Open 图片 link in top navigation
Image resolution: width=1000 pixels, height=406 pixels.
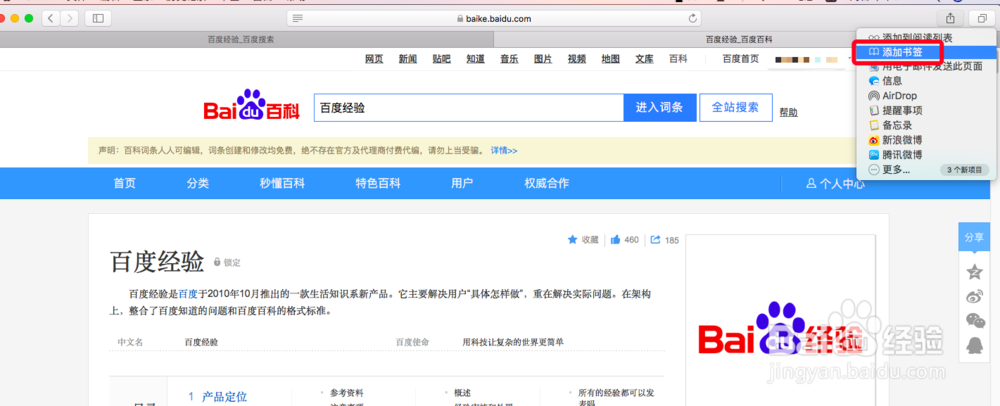point(543,59)
